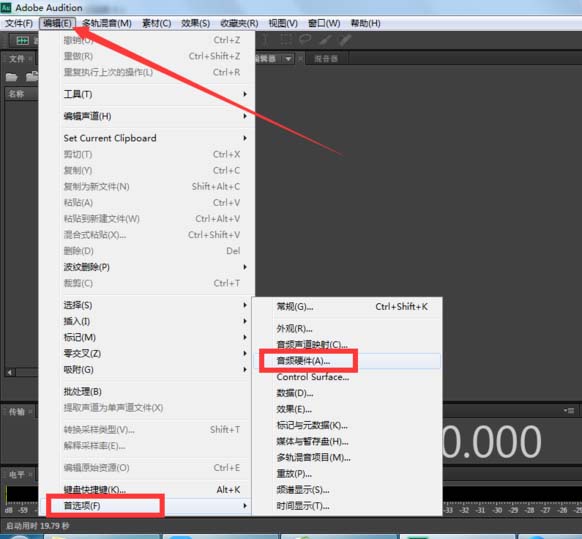Select the Paintbrush Selection tool
The width and height of the screenshot is (582, 539).
pos(326,40)
